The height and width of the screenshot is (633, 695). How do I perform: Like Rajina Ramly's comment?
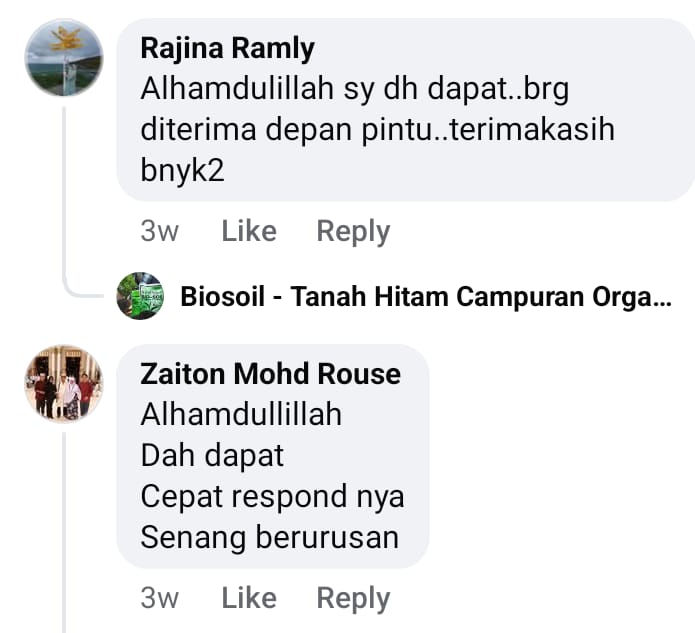[249, 232]
